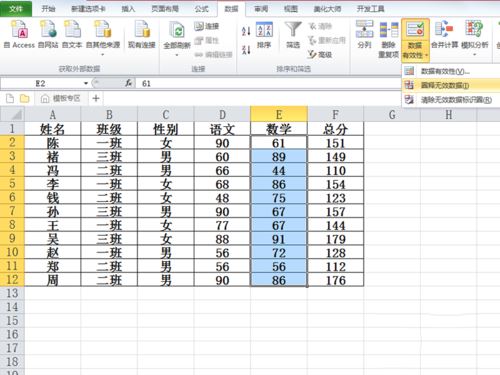Viewport: 500px width, 375px height.
Task: Collapse the Data Validation dropdown arrow
Action: click(426, 55)
